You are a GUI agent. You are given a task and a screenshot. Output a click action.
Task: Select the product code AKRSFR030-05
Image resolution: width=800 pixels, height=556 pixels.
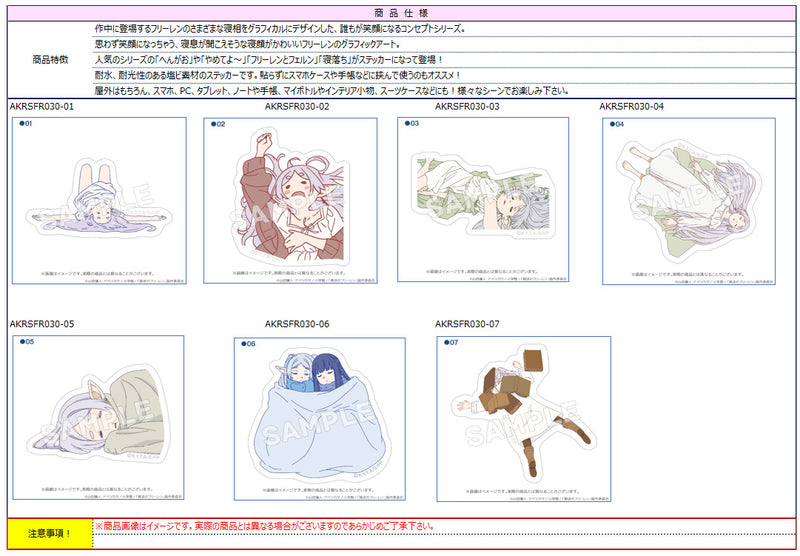(41, 324)
